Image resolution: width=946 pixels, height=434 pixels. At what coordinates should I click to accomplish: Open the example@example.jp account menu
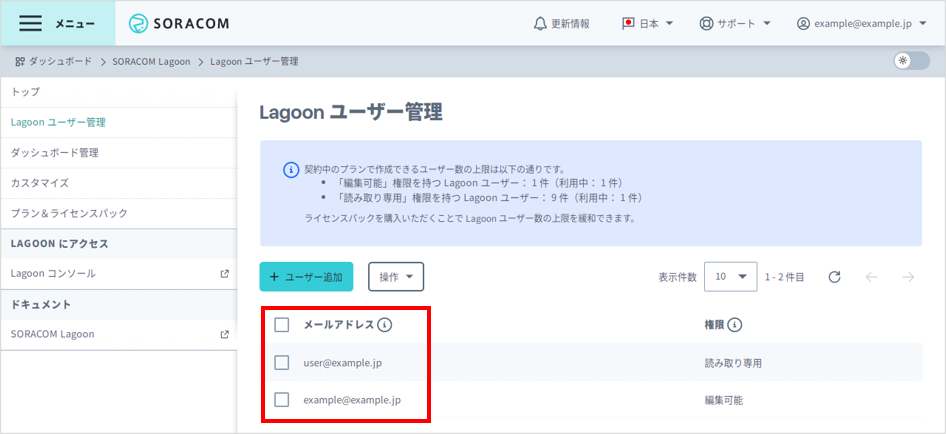click(x=862, y=24)
